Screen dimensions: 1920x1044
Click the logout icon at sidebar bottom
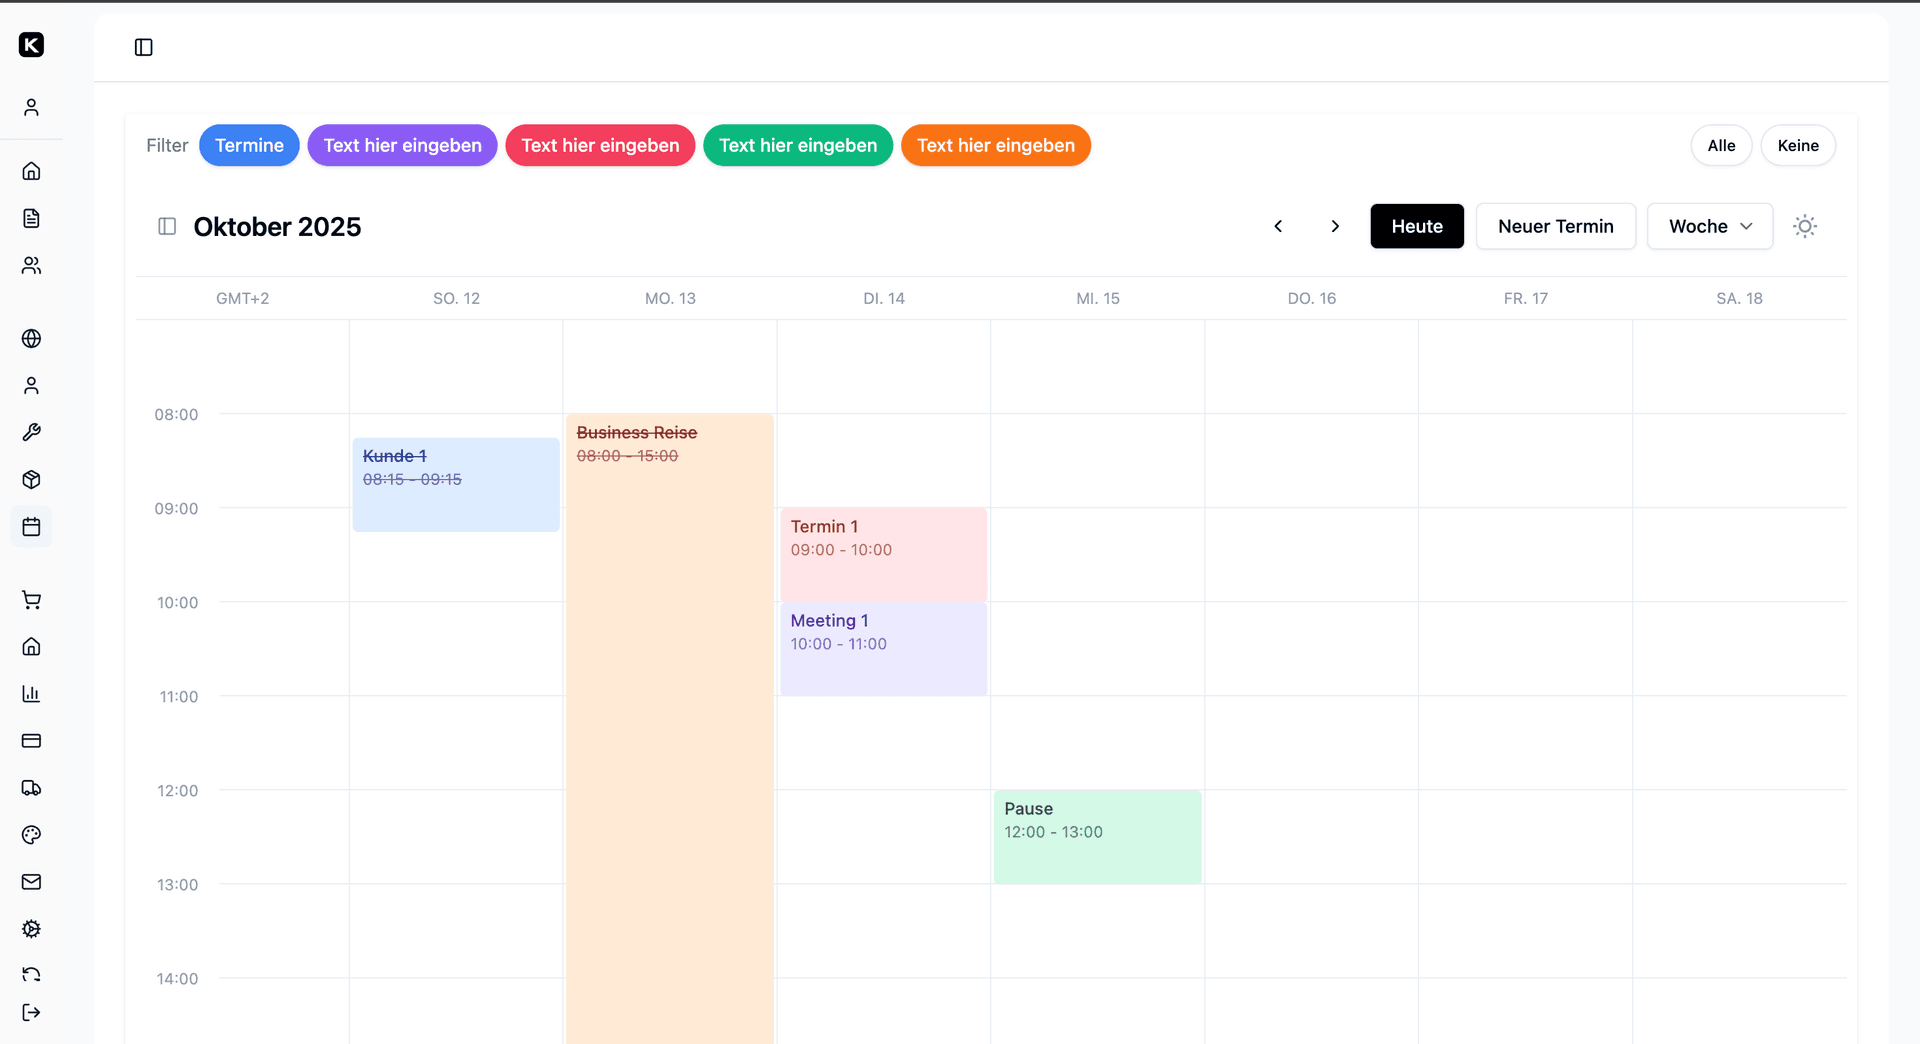tap(31, 1013)
